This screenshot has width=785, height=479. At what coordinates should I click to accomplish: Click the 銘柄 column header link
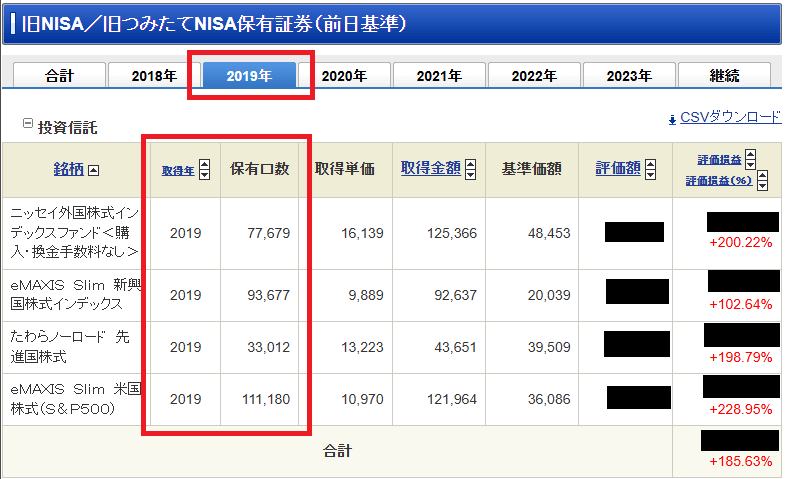click(x=68, y=169)
